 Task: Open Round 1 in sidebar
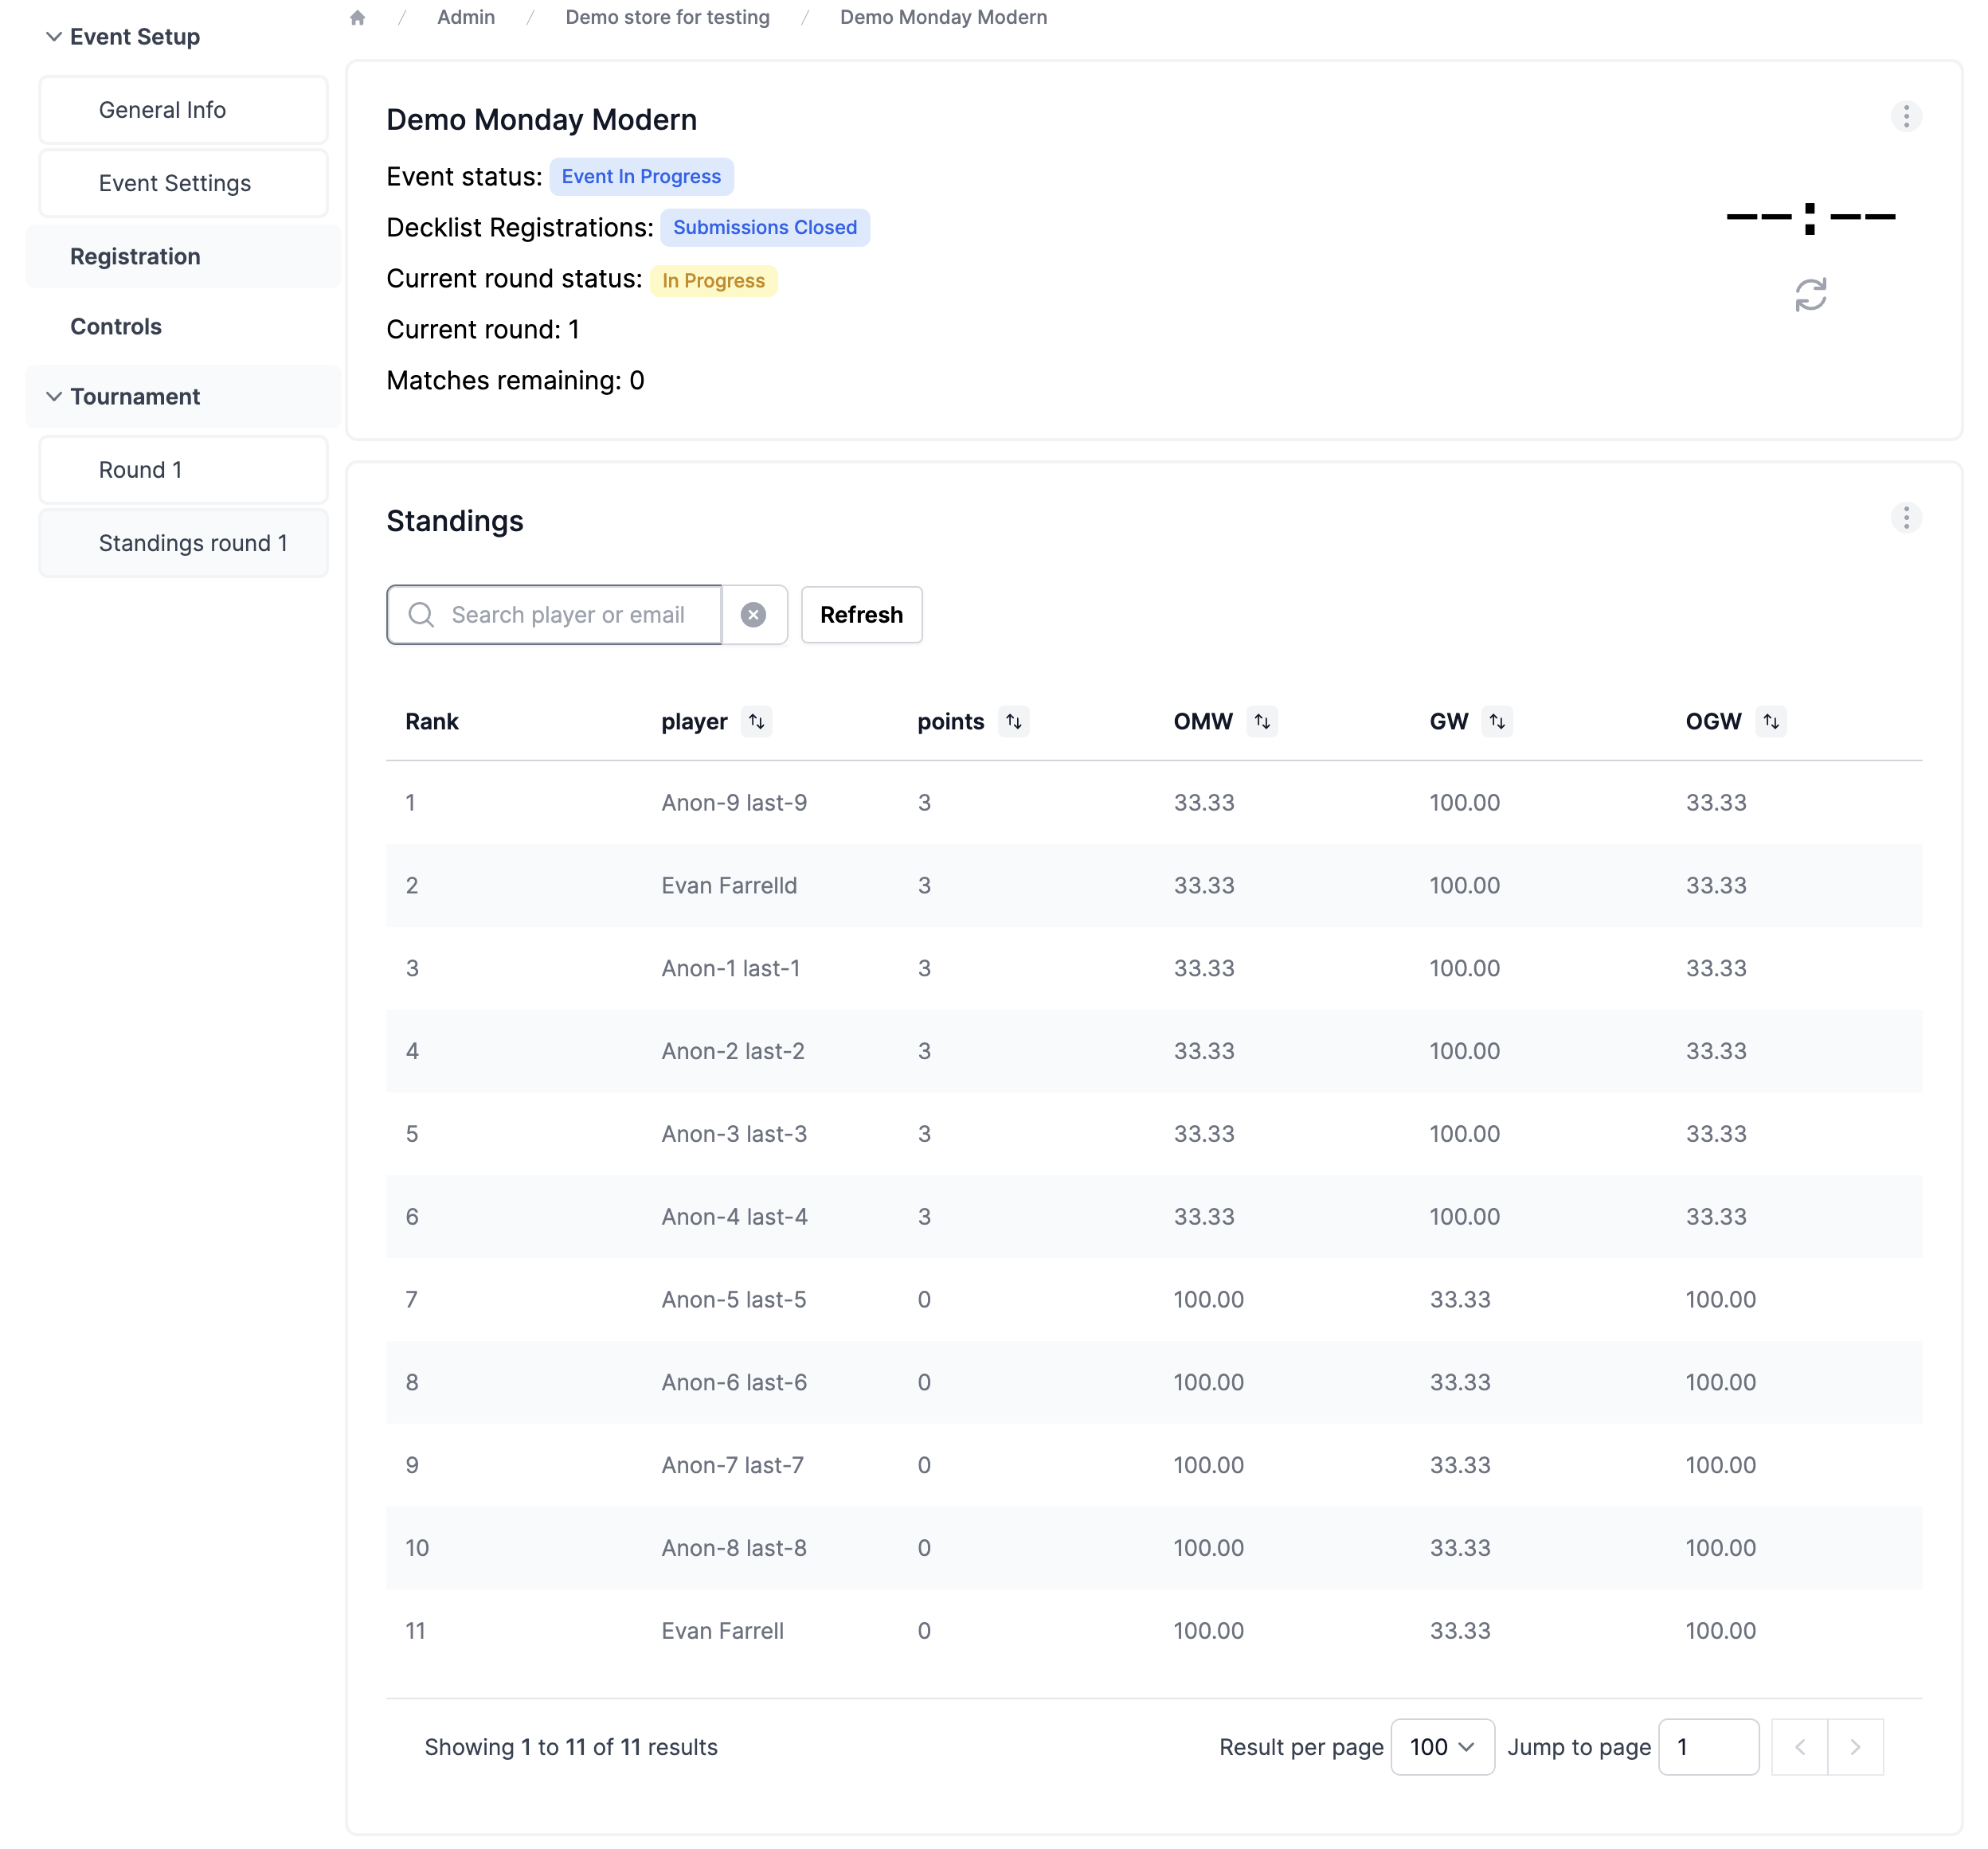(140, 470)
